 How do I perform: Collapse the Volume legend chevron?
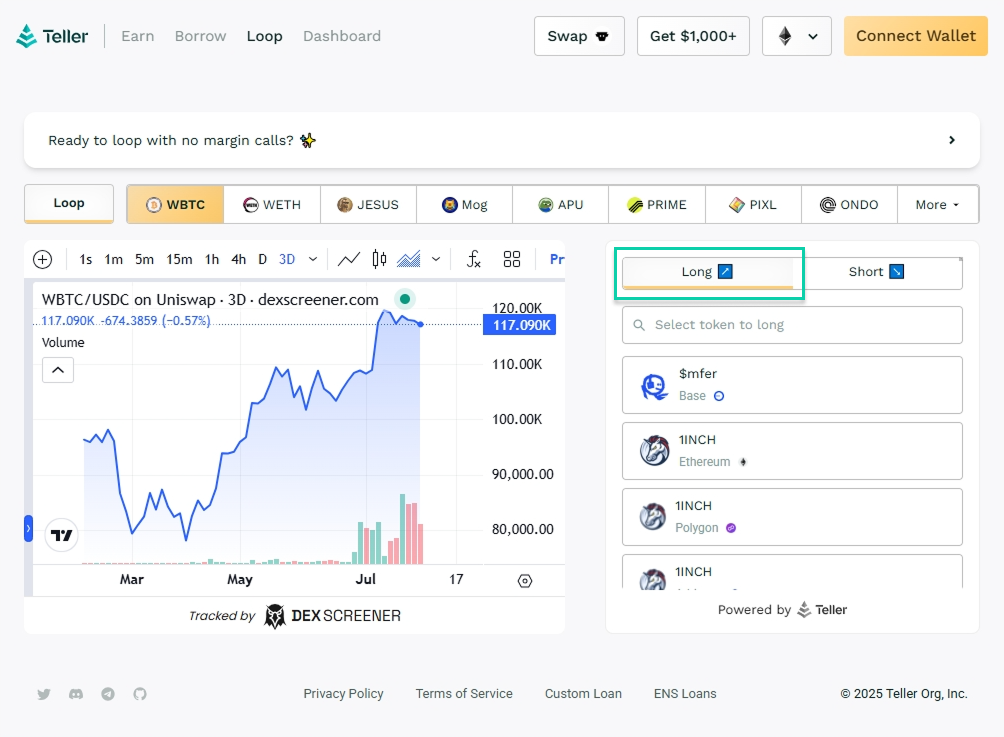(58, 370)
